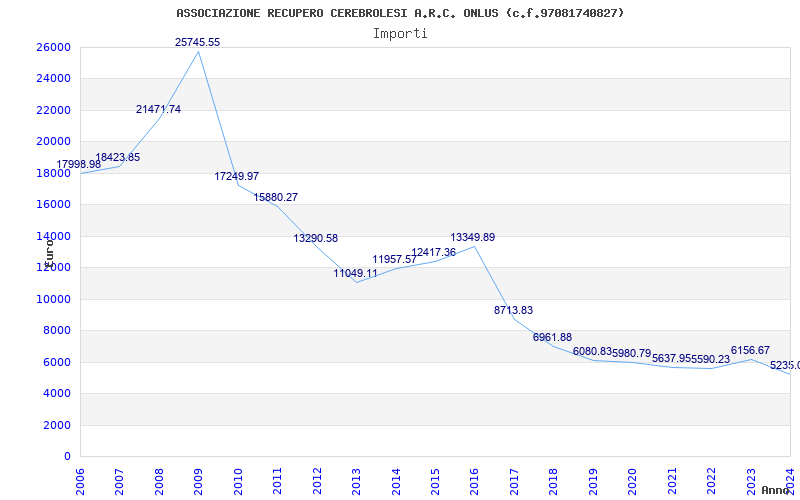Select data label 13290.58

tap(315, 238)
